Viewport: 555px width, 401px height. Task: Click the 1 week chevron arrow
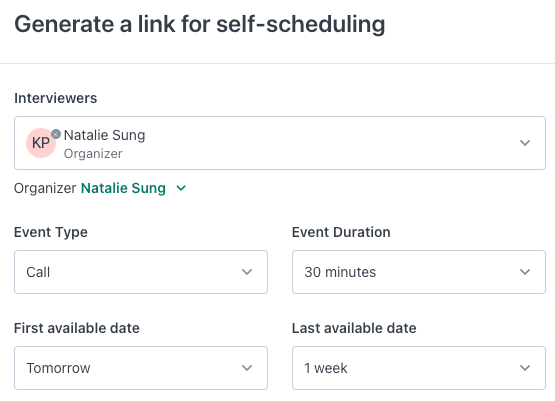point(525,368)
